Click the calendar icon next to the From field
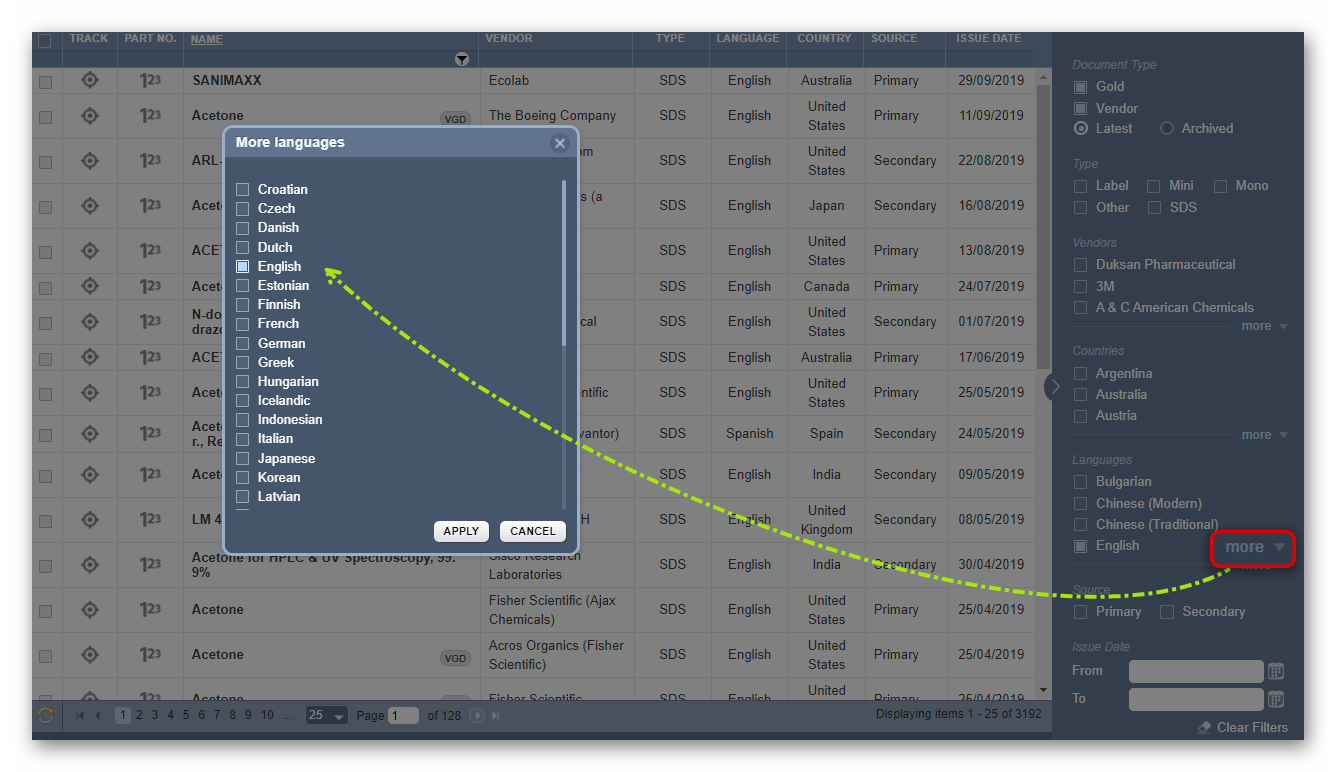 point(1276,671)
